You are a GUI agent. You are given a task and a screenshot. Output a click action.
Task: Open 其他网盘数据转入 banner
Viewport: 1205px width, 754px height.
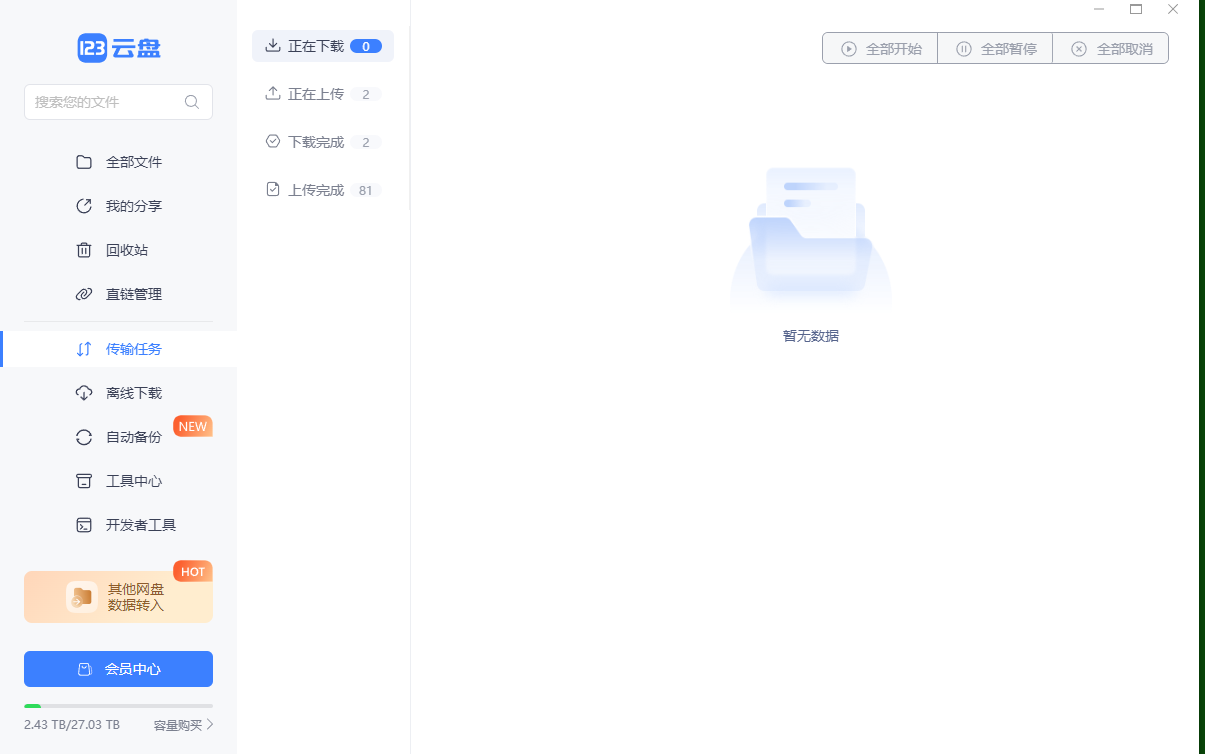[118, 597]
